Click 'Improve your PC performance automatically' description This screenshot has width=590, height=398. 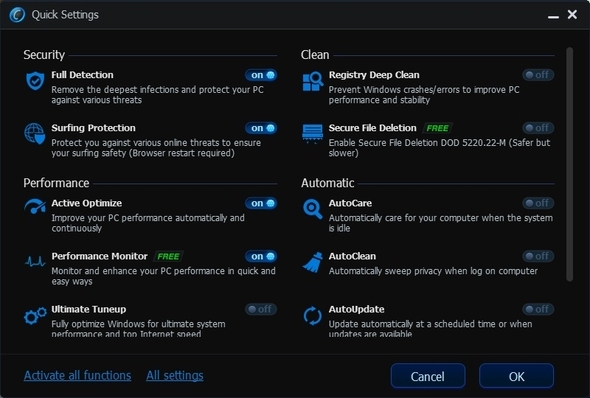[x=148, y=223]
